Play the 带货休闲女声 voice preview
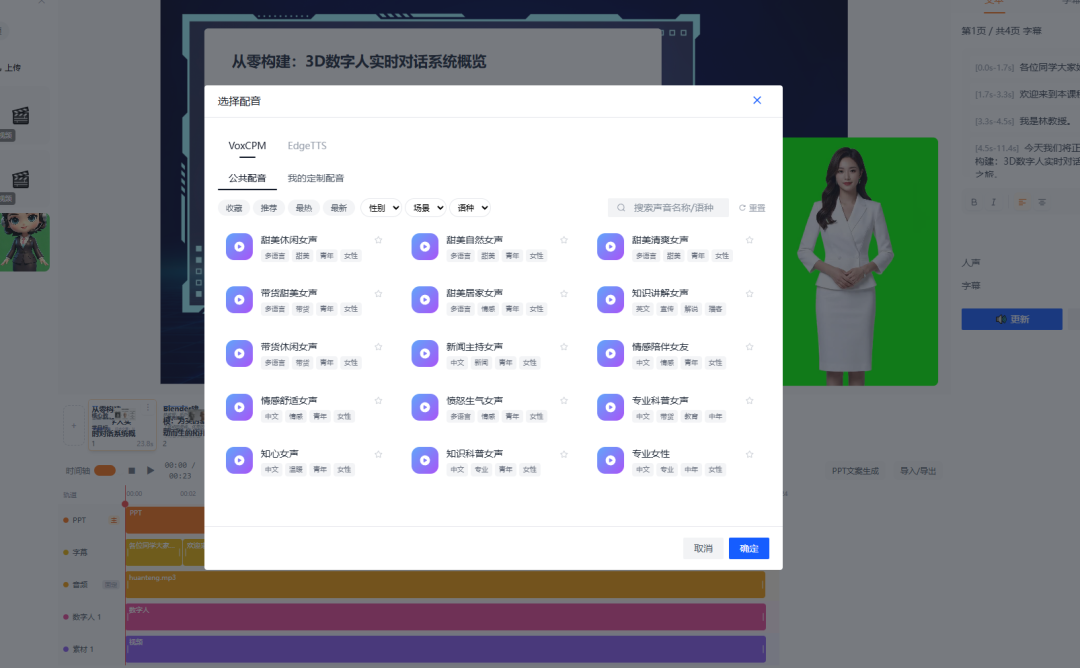This screenshot has height=668, width=1080. pyautogui.click(x=239, y=353)
